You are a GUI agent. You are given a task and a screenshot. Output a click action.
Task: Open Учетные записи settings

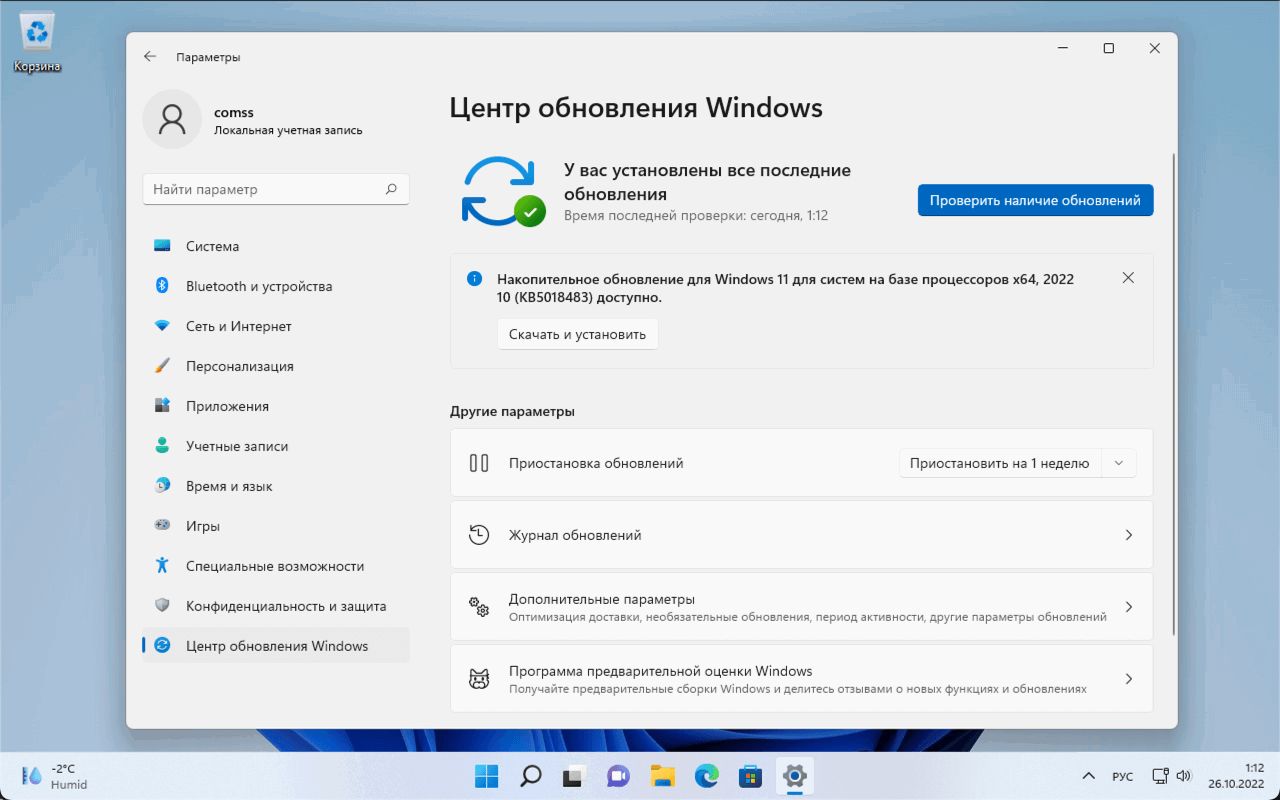(276, 446)
